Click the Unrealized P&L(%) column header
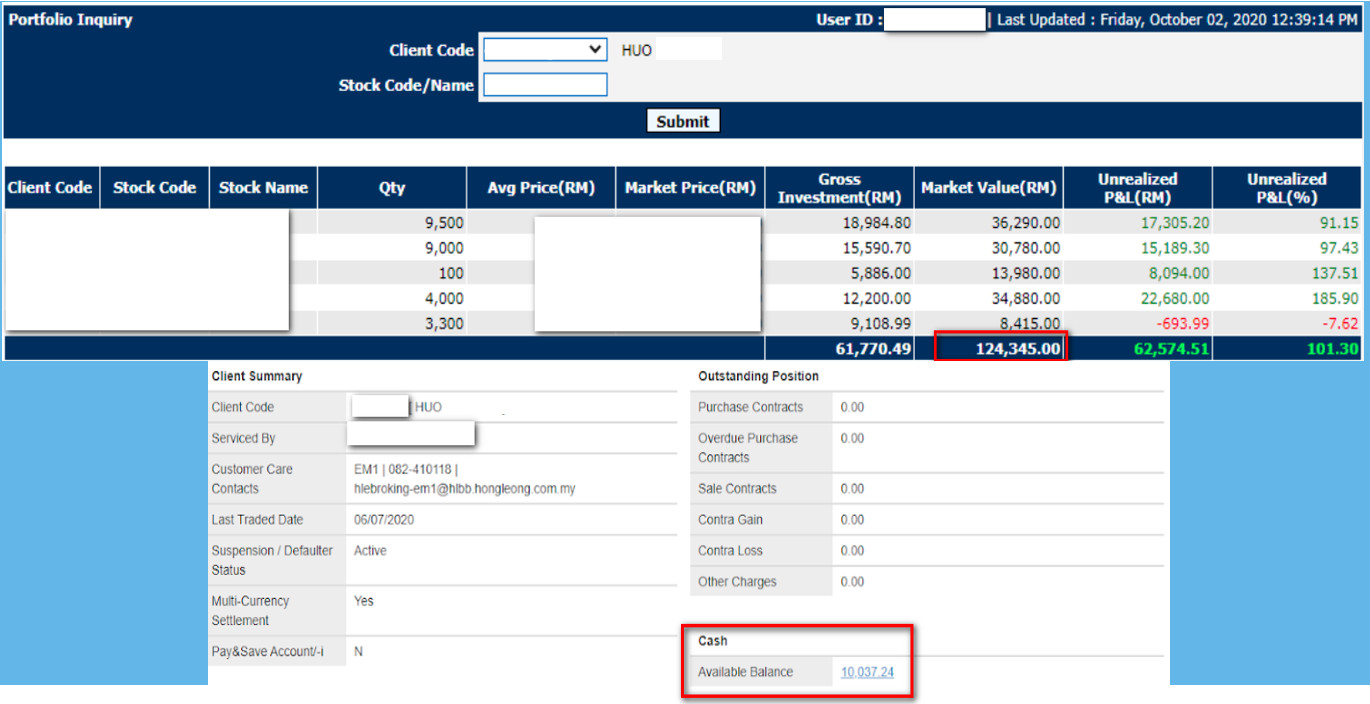 point(1287,188)
